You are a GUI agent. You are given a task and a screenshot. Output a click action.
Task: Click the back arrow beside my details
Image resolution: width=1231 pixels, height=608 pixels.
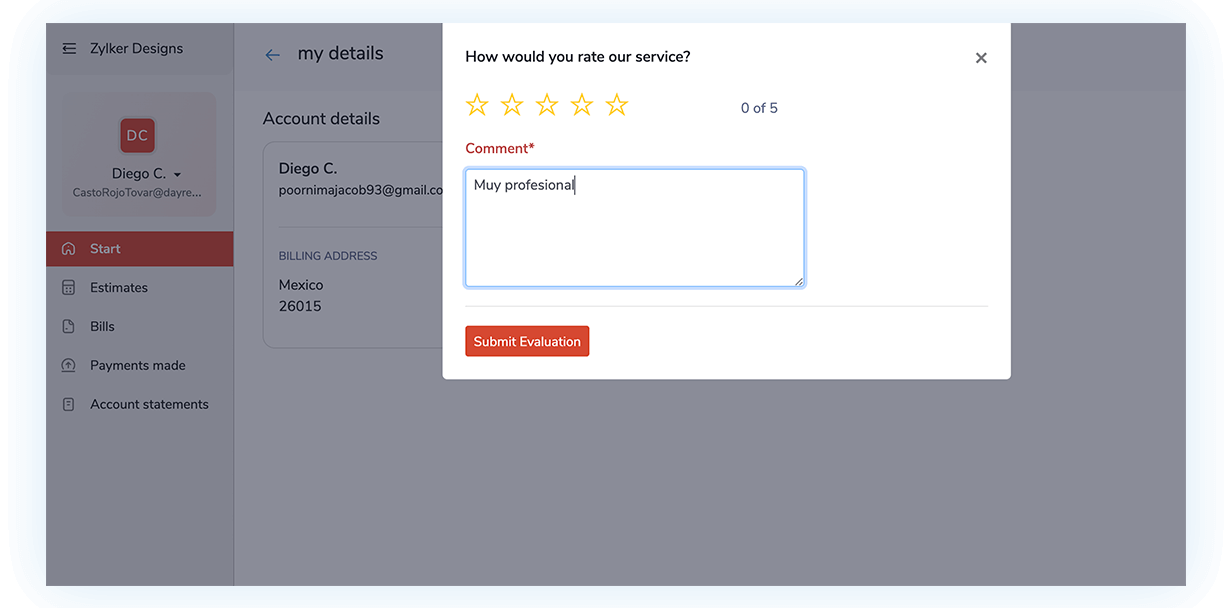(272, 54)
